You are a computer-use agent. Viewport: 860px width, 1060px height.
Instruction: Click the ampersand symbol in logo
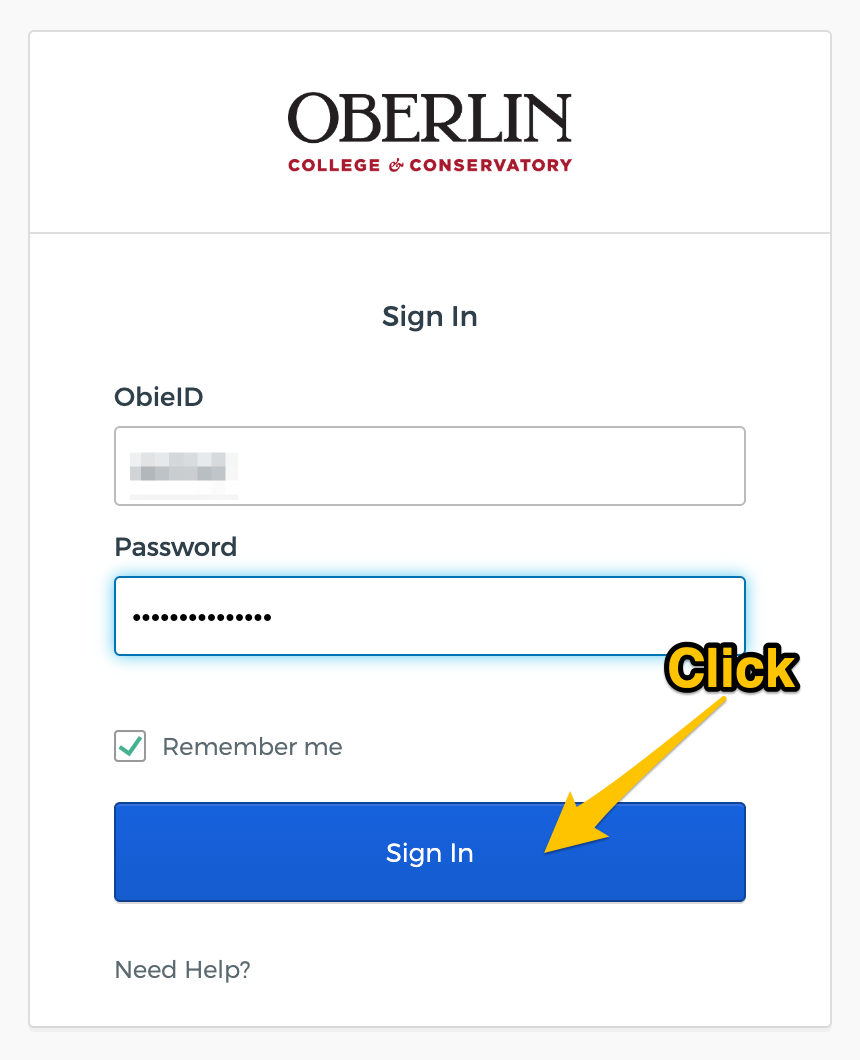[x=396, y=165]
